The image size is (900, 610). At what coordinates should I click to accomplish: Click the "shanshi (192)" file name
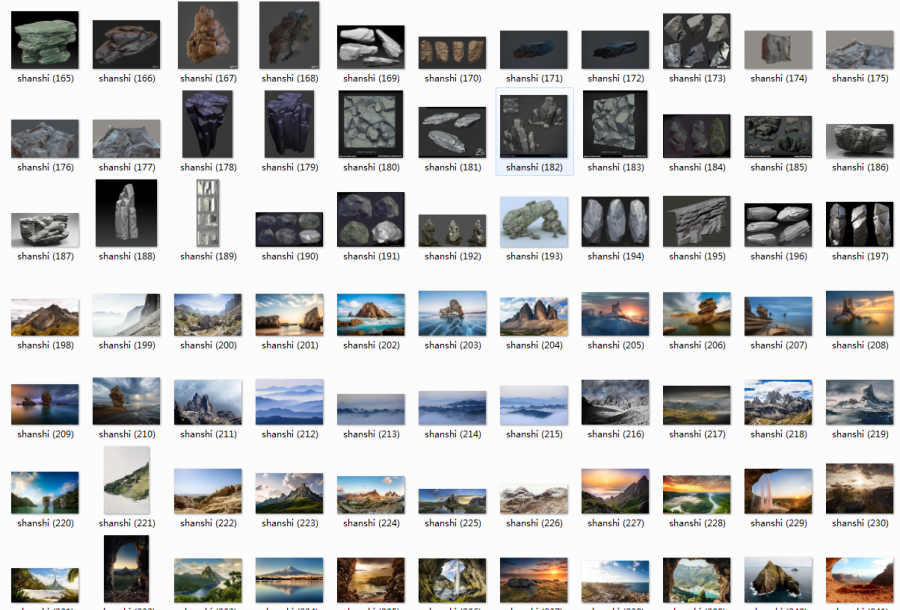452,256
